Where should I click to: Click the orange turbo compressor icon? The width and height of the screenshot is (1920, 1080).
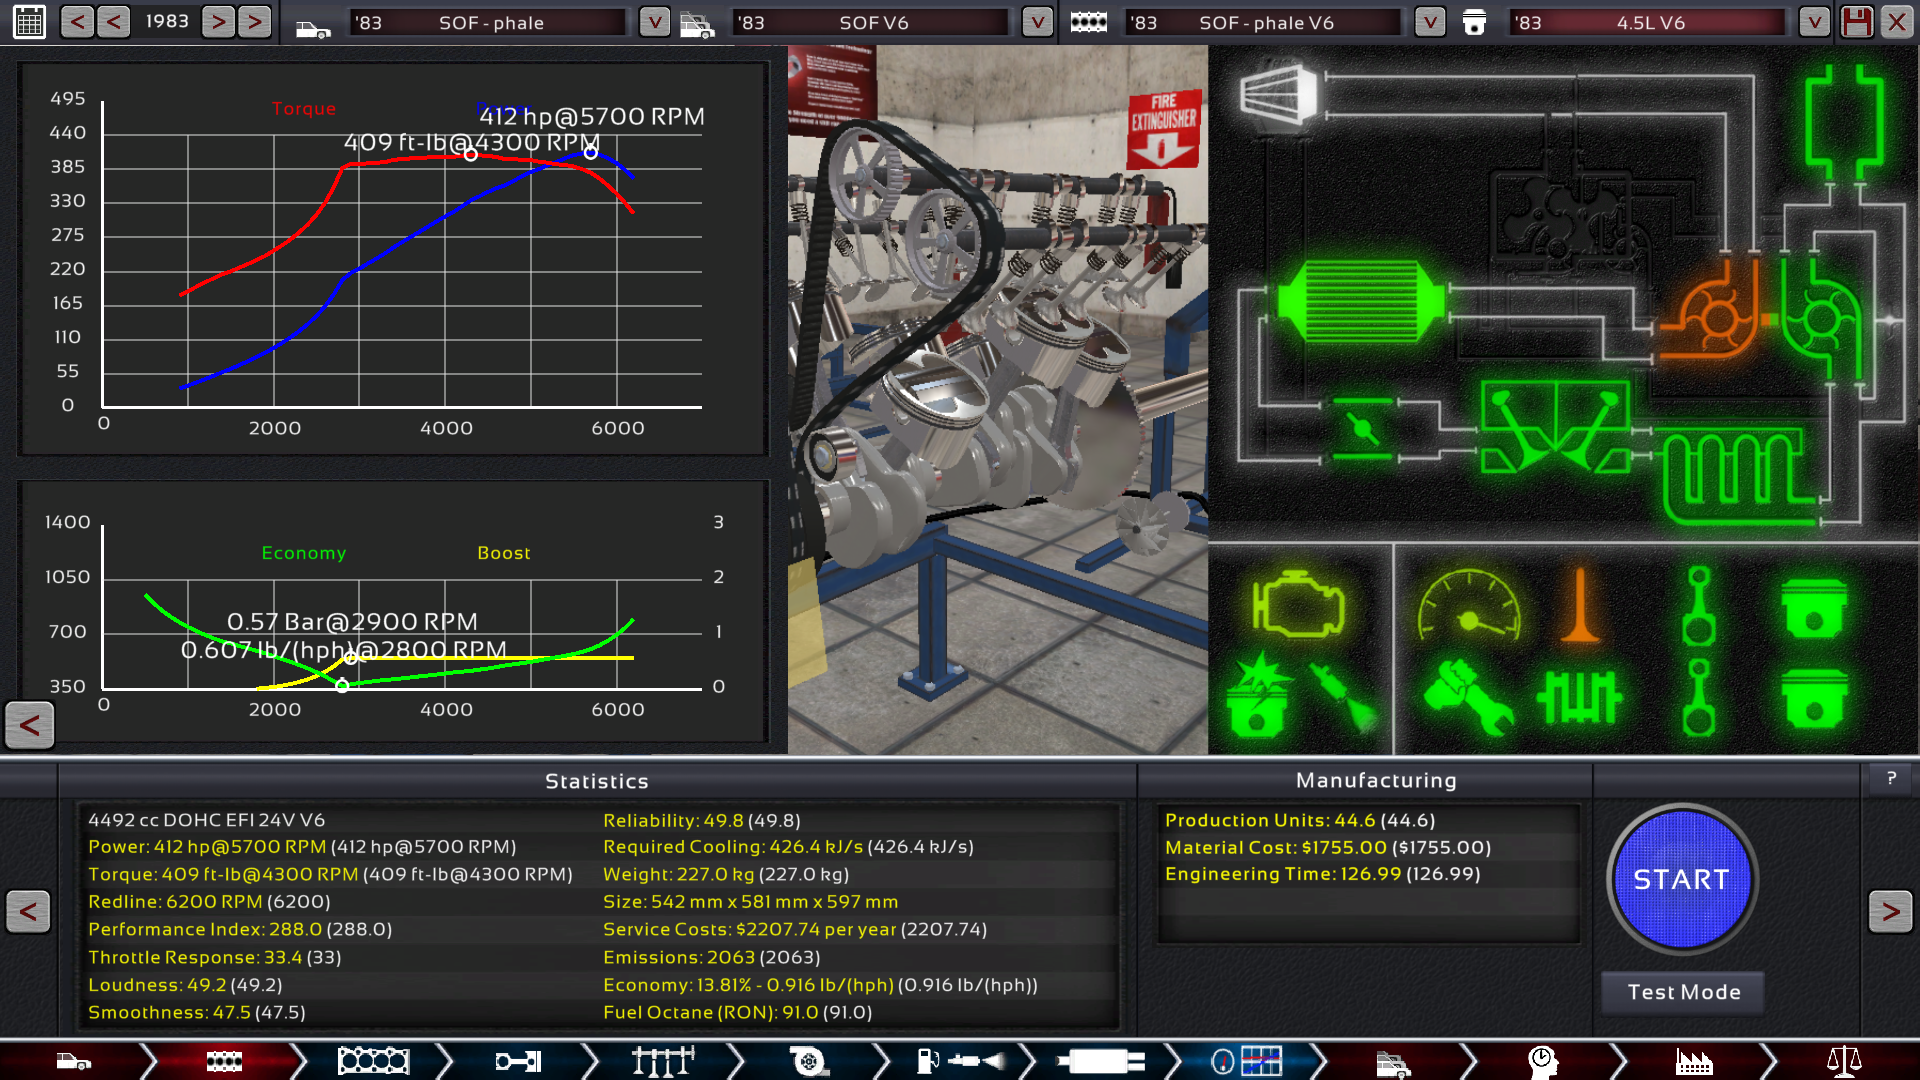point(1714,317)
